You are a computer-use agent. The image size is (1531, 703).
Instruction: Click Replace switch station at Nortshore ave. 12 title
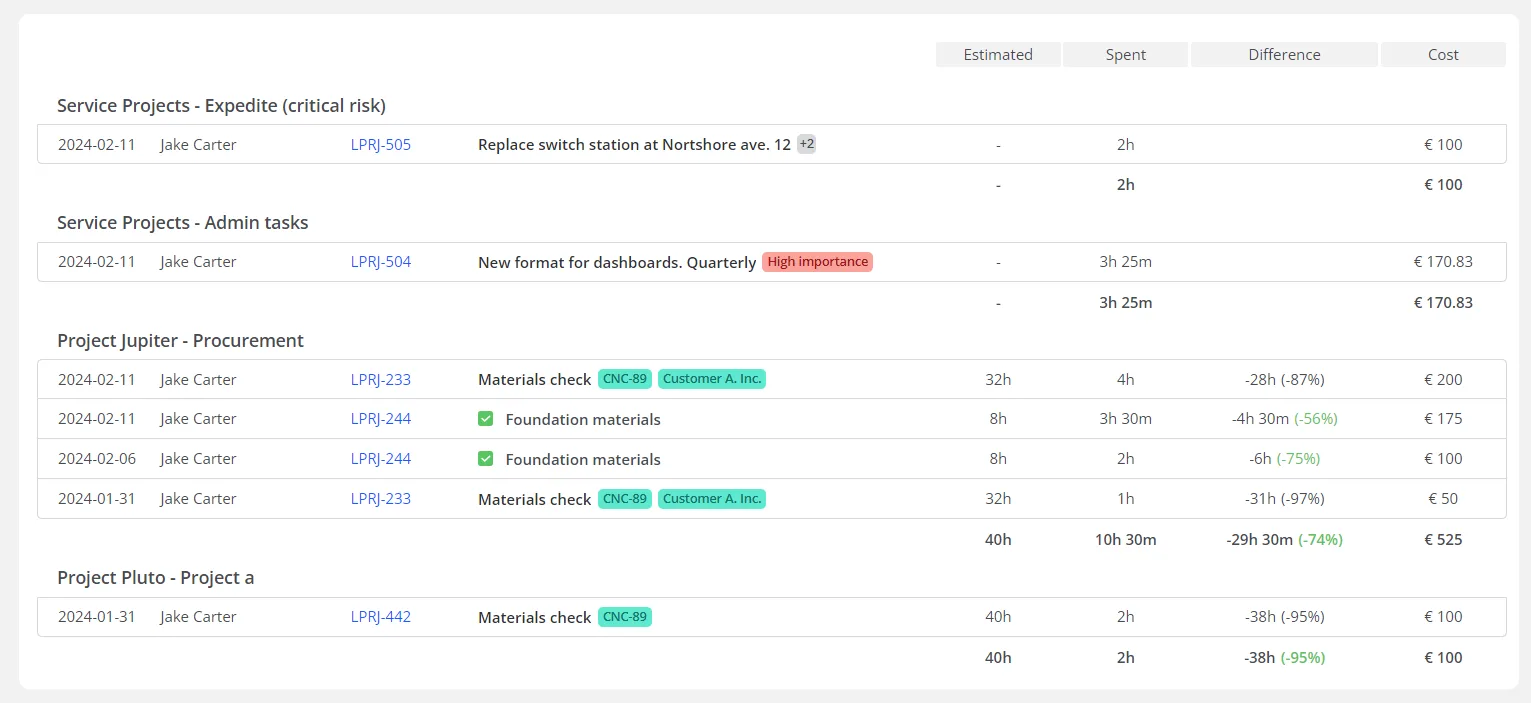click(x=634, y=144)
